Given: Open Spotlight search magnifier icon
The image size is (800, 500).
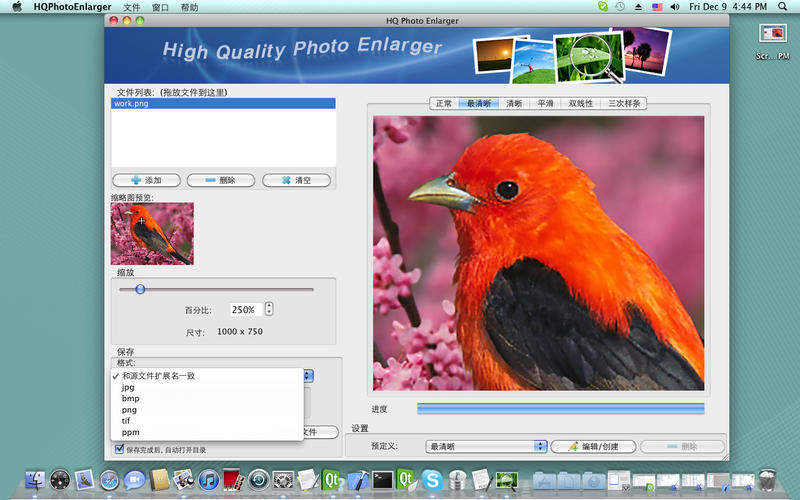Looking at the screenshot, I should click(783, 7).
